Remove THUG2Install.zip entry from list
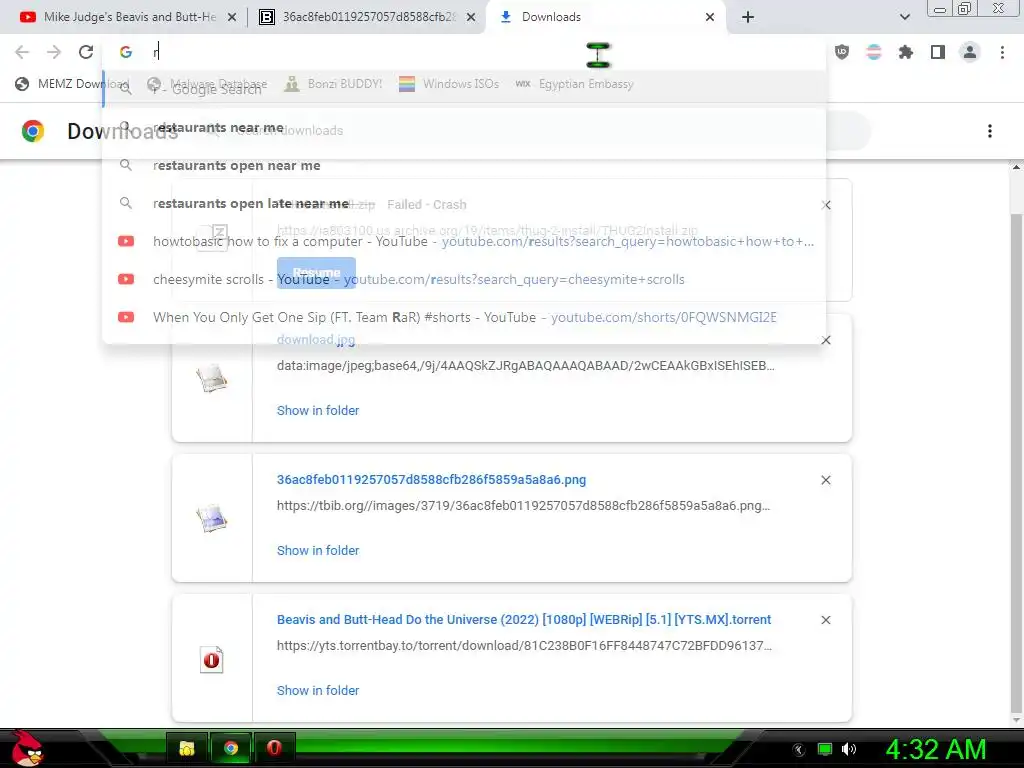Screen dimensions: 1024x768 coord(826,205)
